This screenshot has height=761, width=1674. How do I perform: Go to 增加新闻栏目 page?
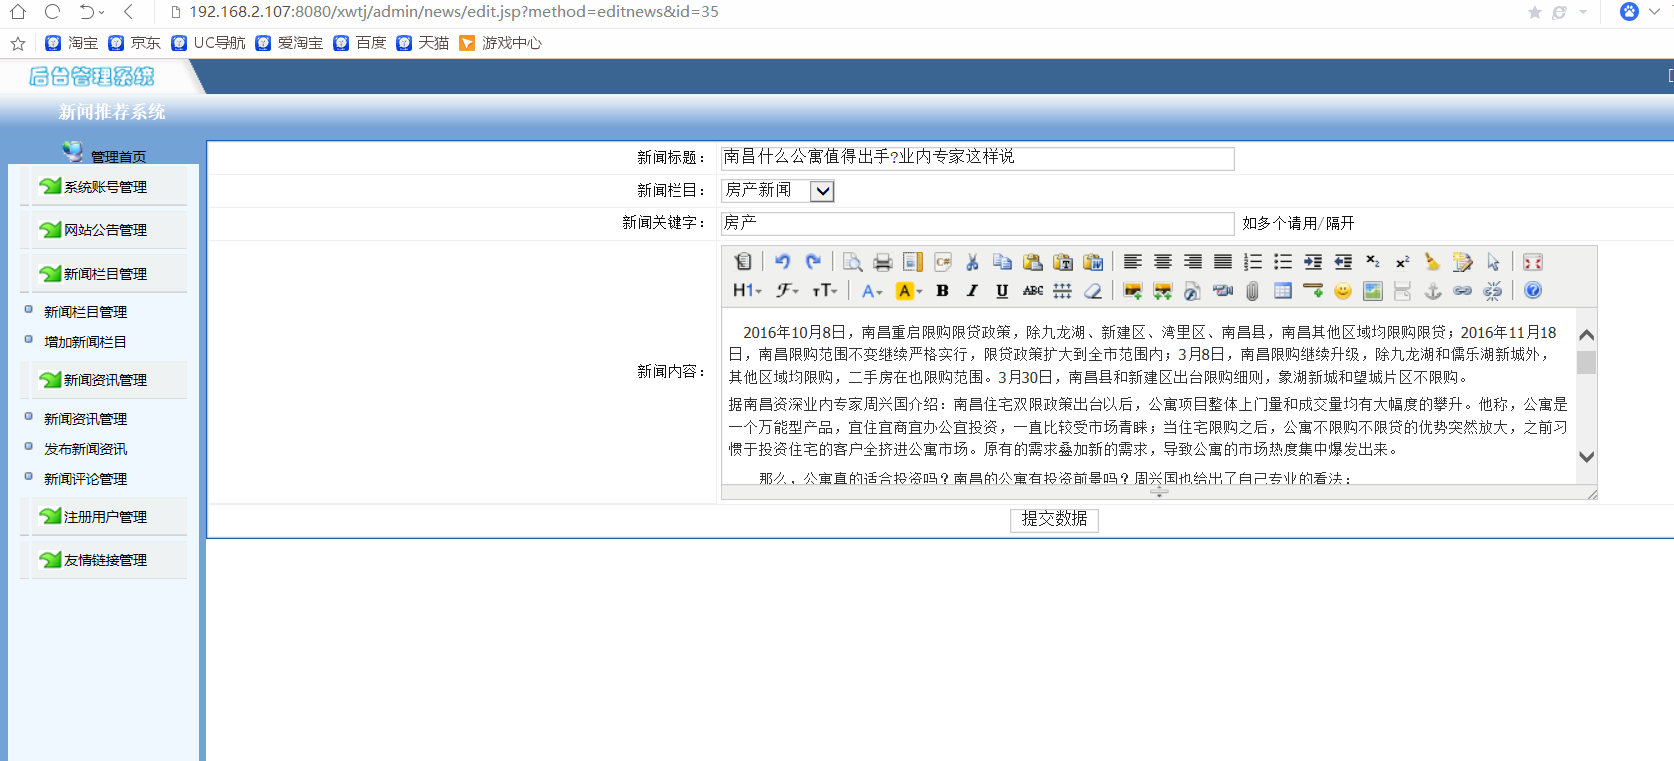85,342
